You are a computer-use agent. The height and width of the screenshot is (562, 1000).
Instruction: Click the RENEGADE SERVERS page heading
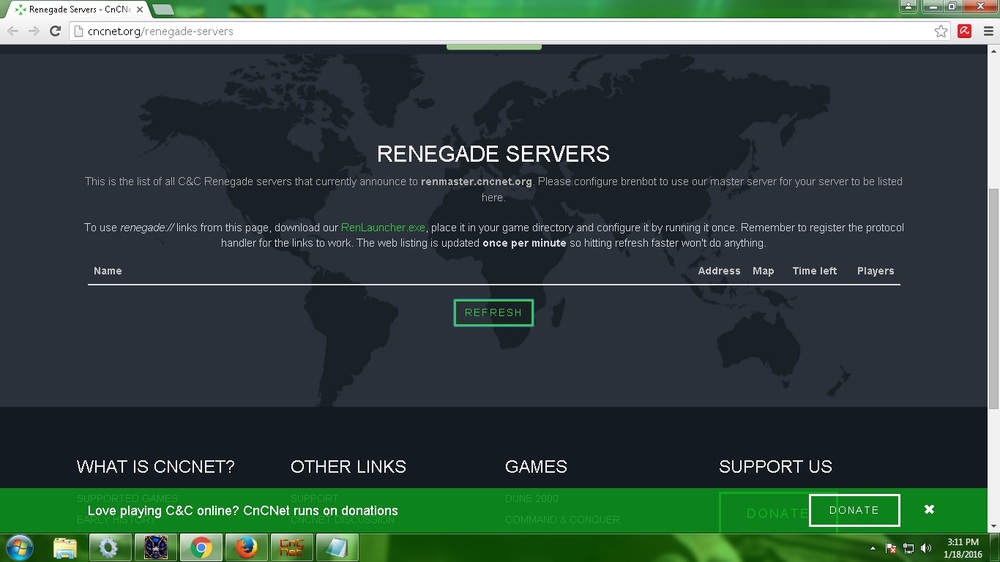point(493,154)
